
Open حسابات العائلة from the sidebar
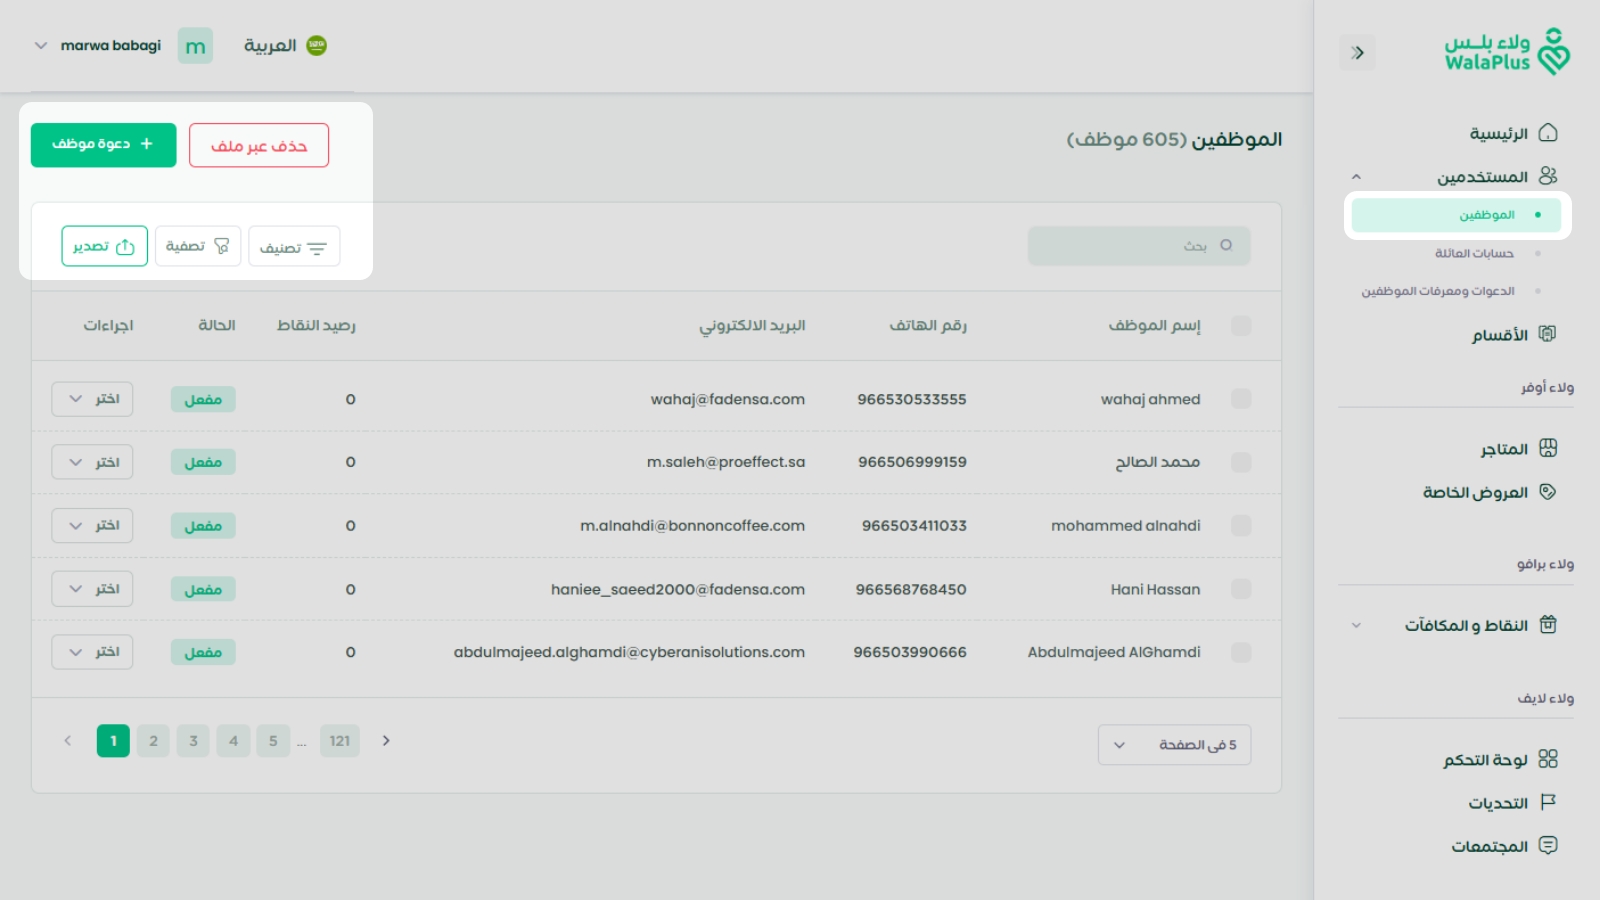(x=1475, y=252)
